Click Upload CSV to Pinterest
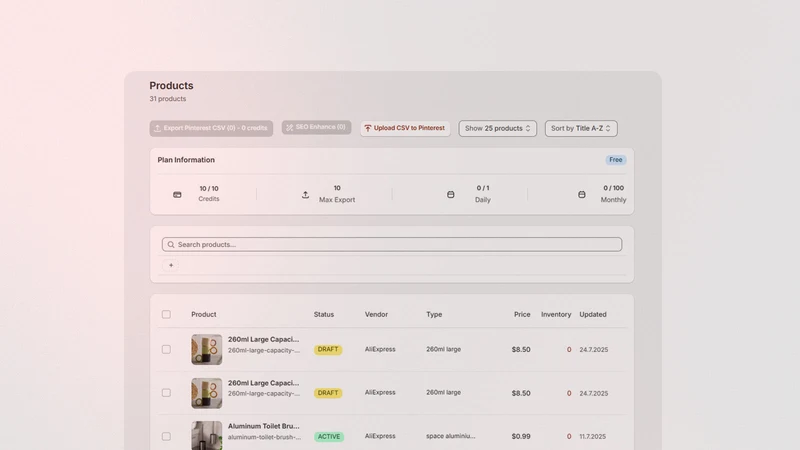Image resolution: width=800 pixels, height=450 pixels. [405, 128]
